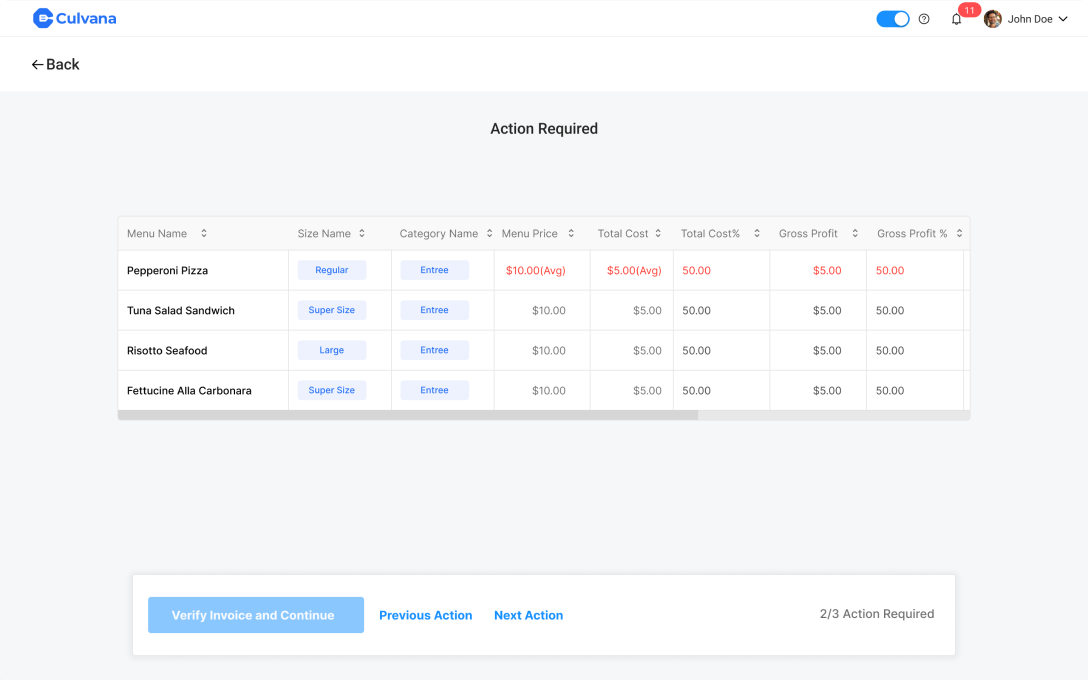Go back using the Back link

tap(55, 64)
